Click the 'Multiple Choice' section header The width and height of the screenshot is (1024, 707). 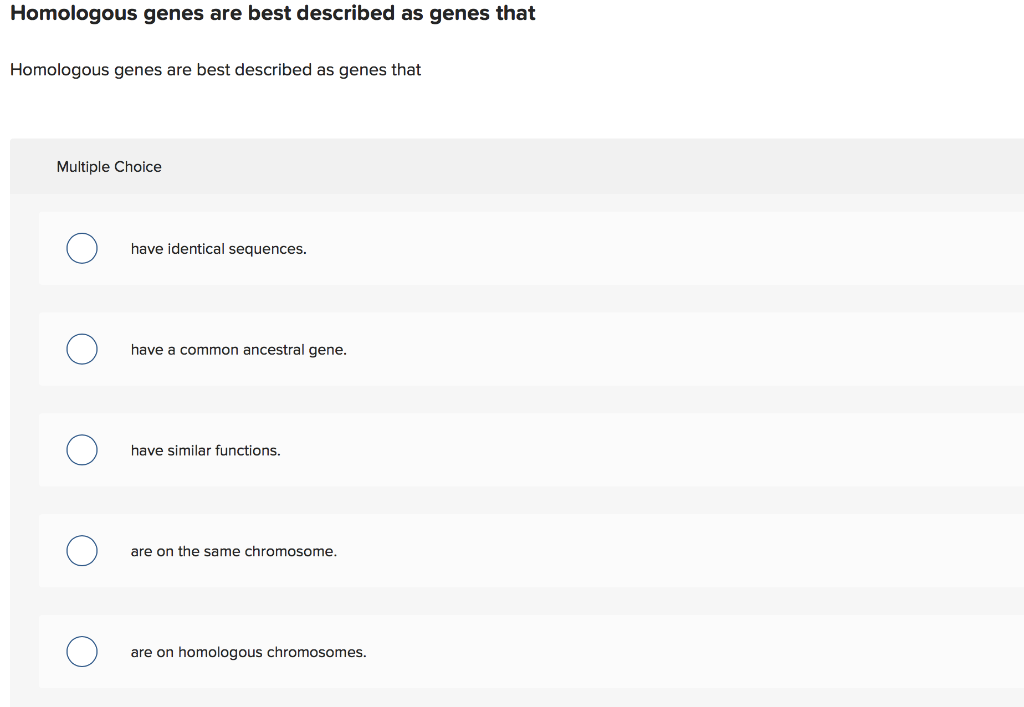pyautogui.click(x=109, y=167)
